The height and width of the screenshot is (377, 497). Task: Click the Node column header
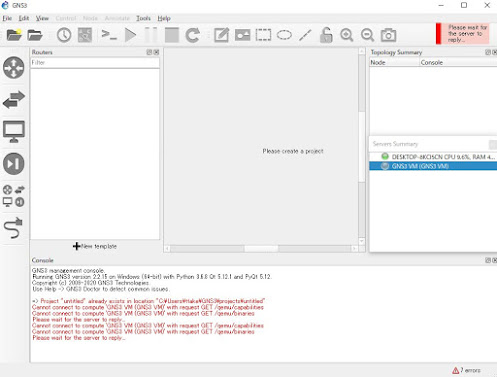pyautogui.click(x=394, y=62)
